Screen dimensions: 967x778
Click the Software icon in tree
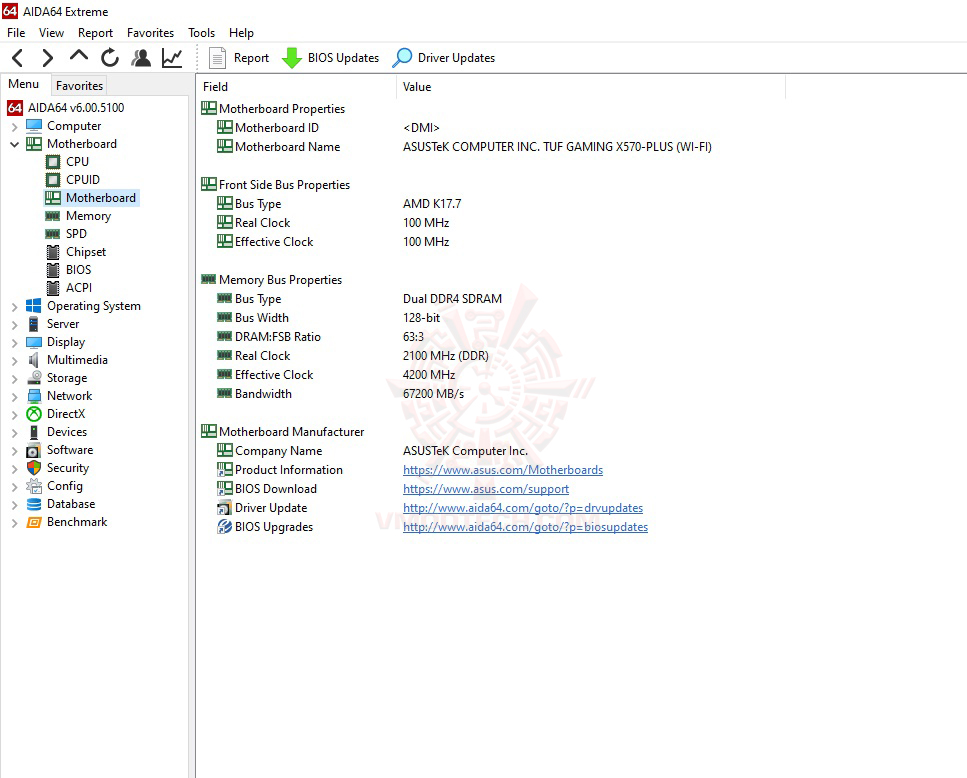pyautogui.click(x=34, y=450)
